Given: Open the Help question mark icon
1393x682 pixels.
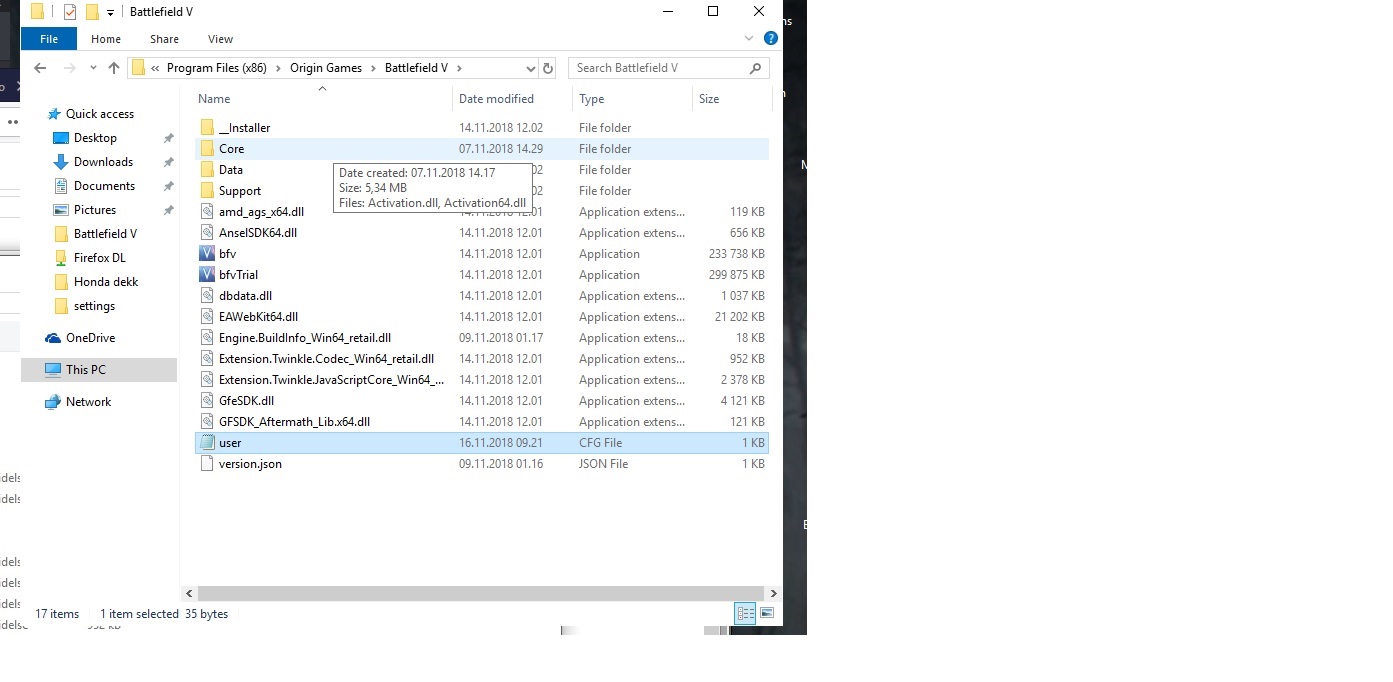Looking at the screenshot, I should [x=770, y=38].
